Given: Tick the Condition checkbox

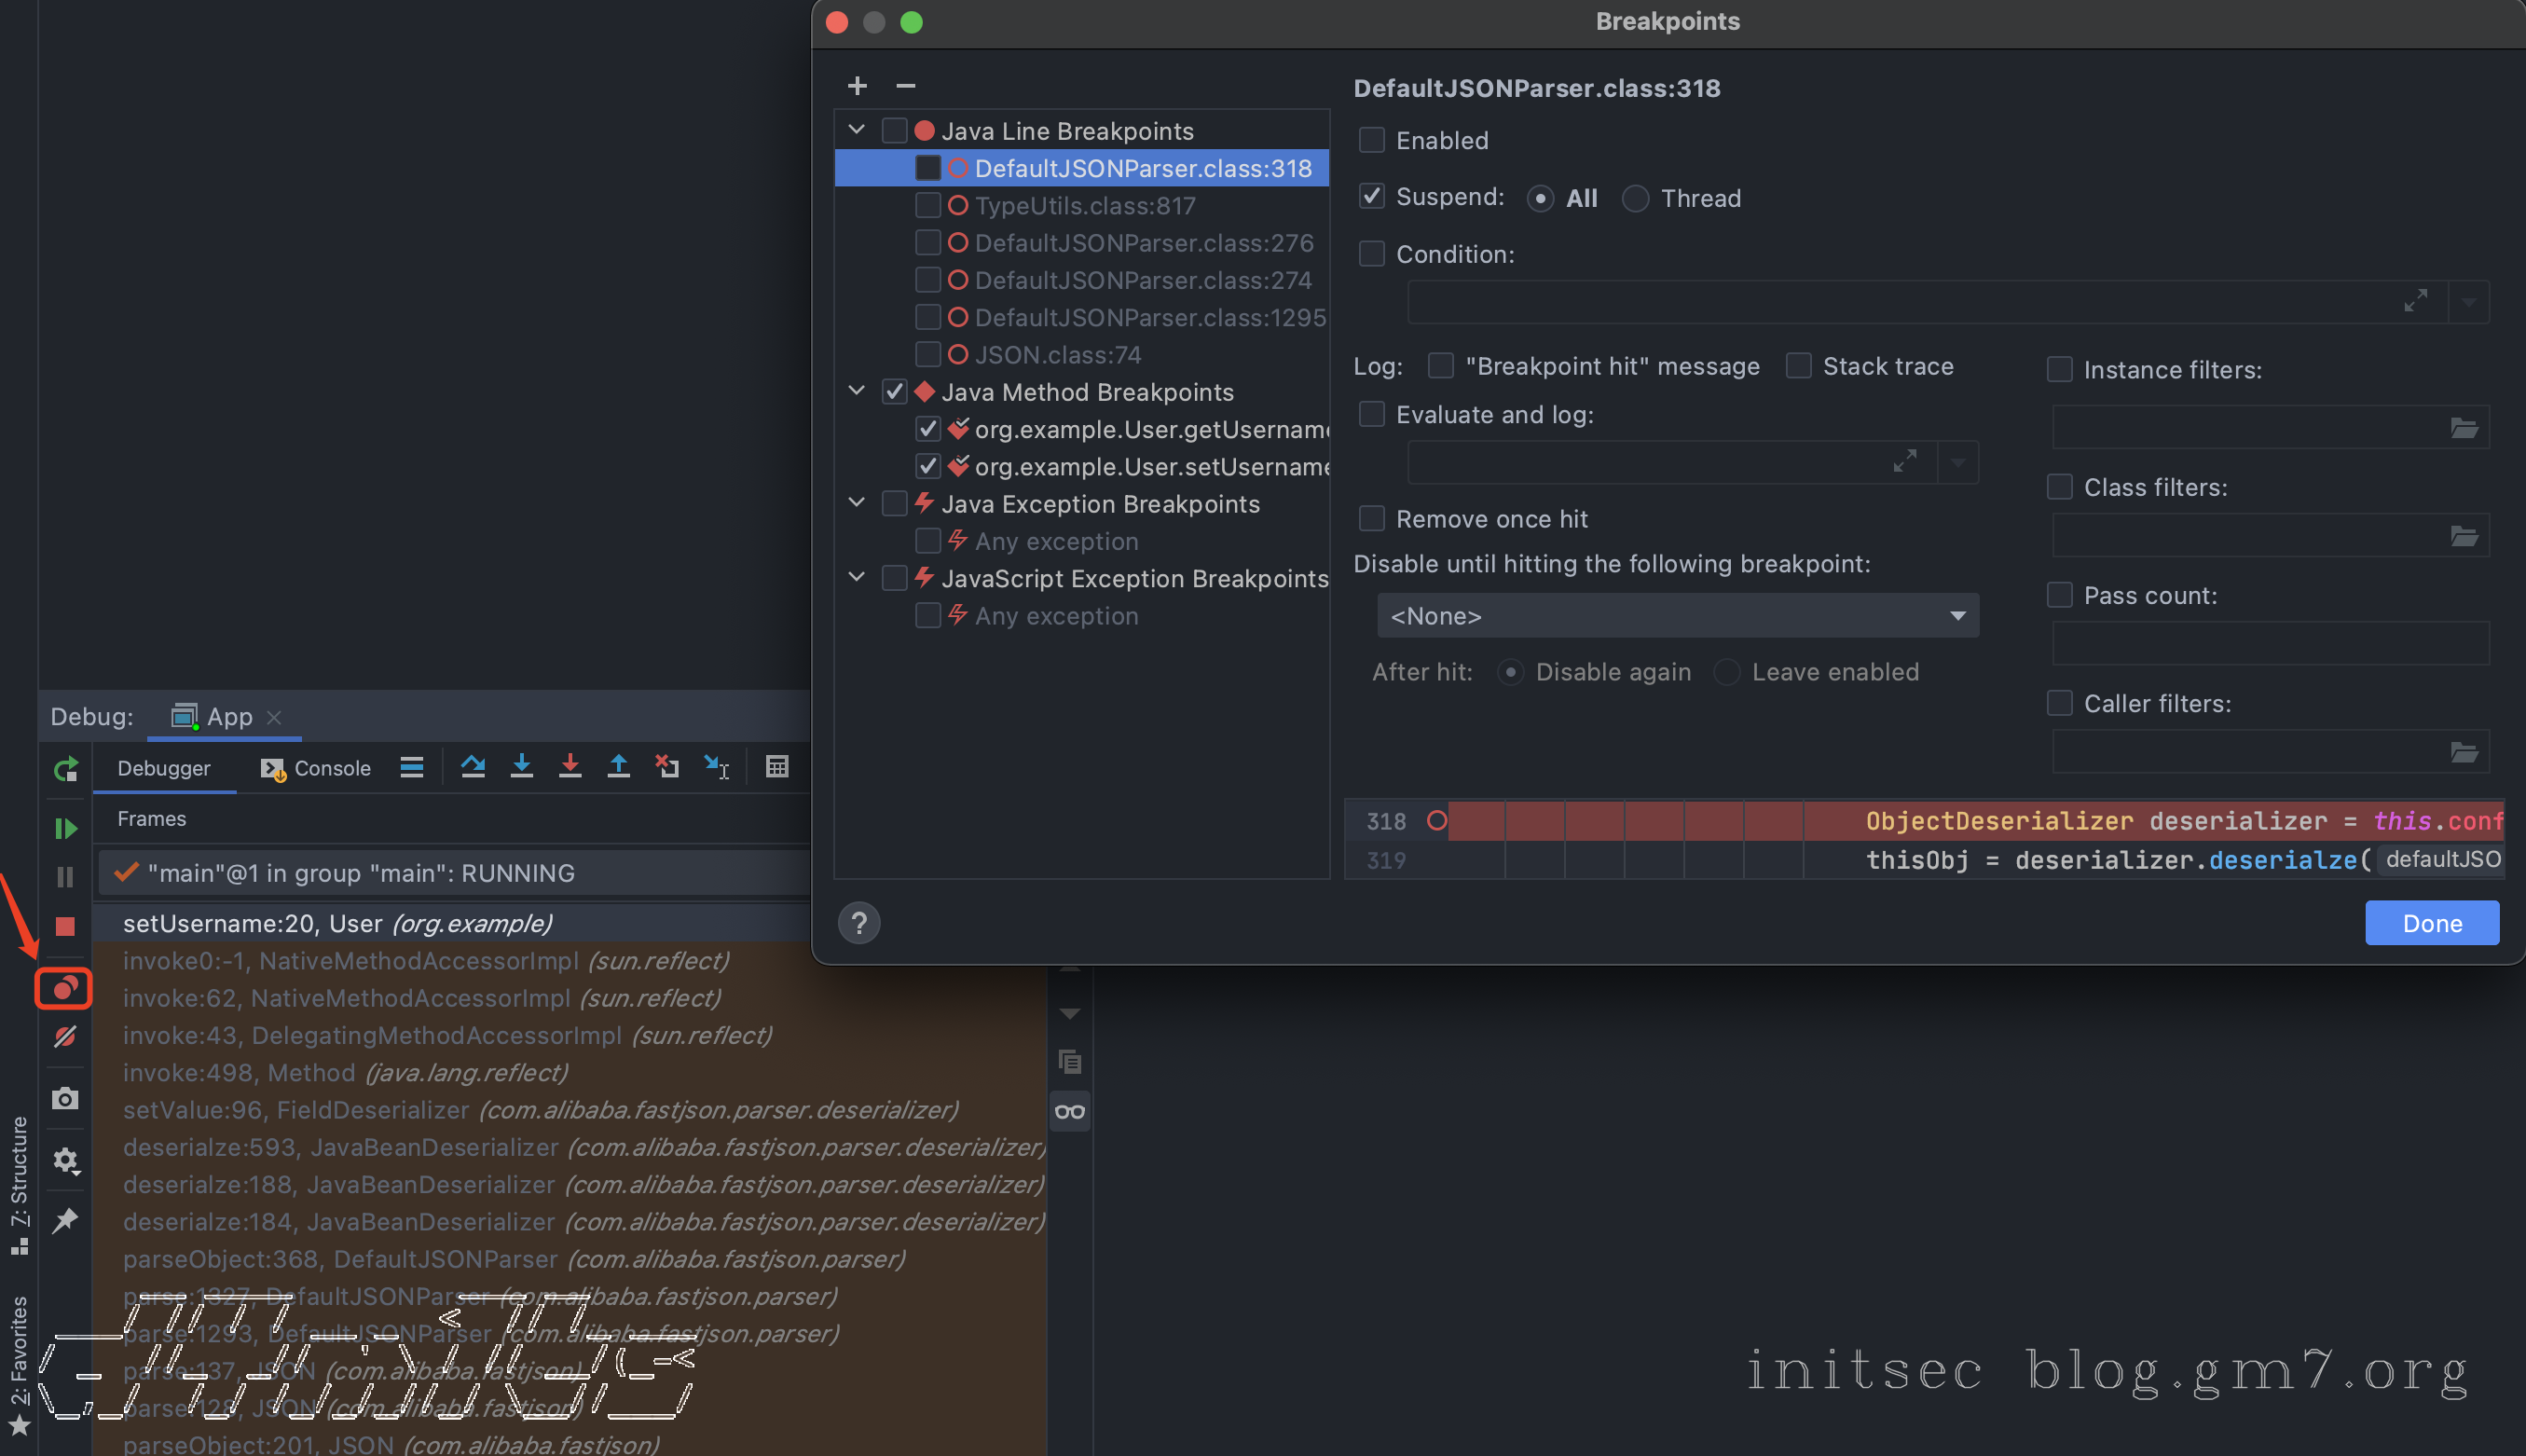Looking at the screenshot, I should pos(1372,254).
